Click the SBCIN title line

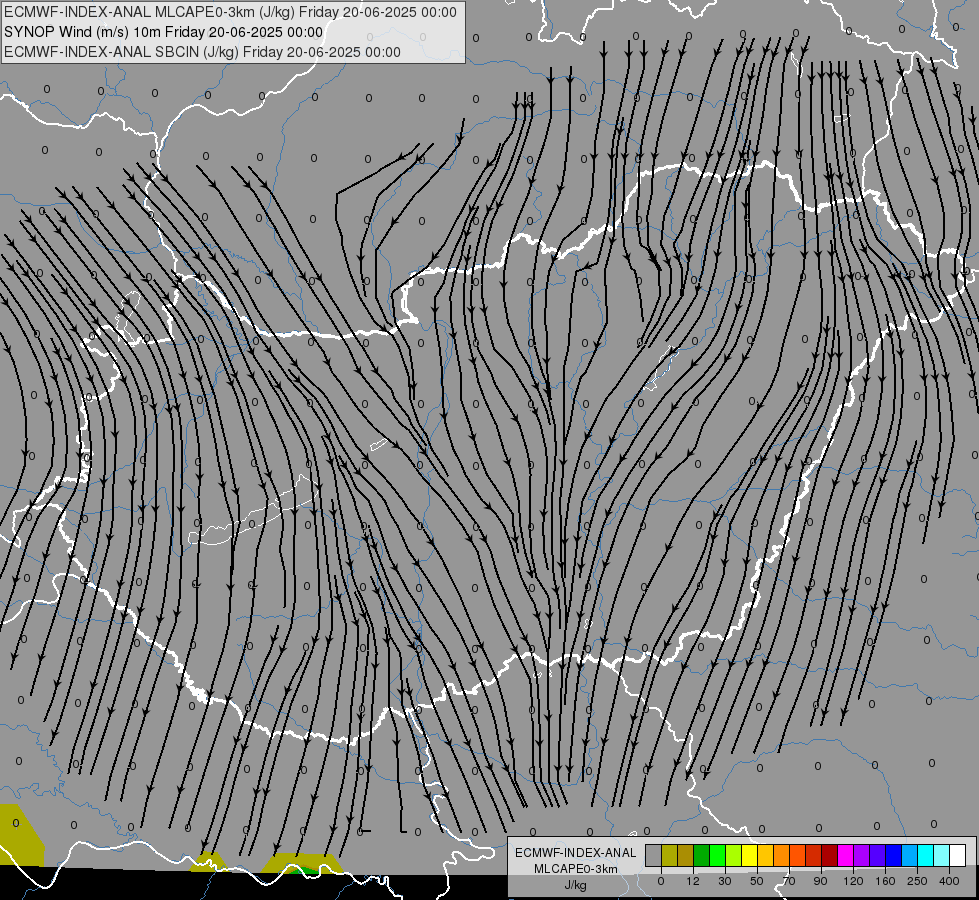pos(202,52)
